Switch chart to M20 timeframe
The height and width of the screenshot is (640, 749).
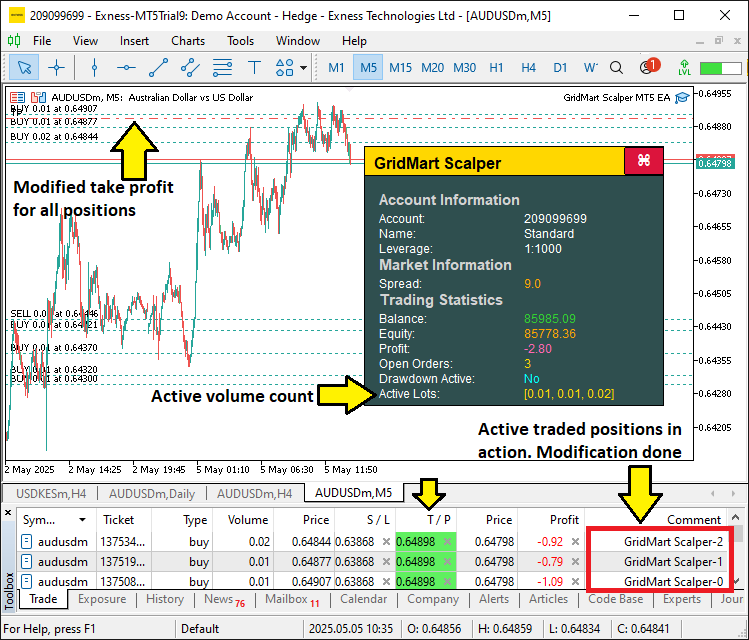click(432, 68)
